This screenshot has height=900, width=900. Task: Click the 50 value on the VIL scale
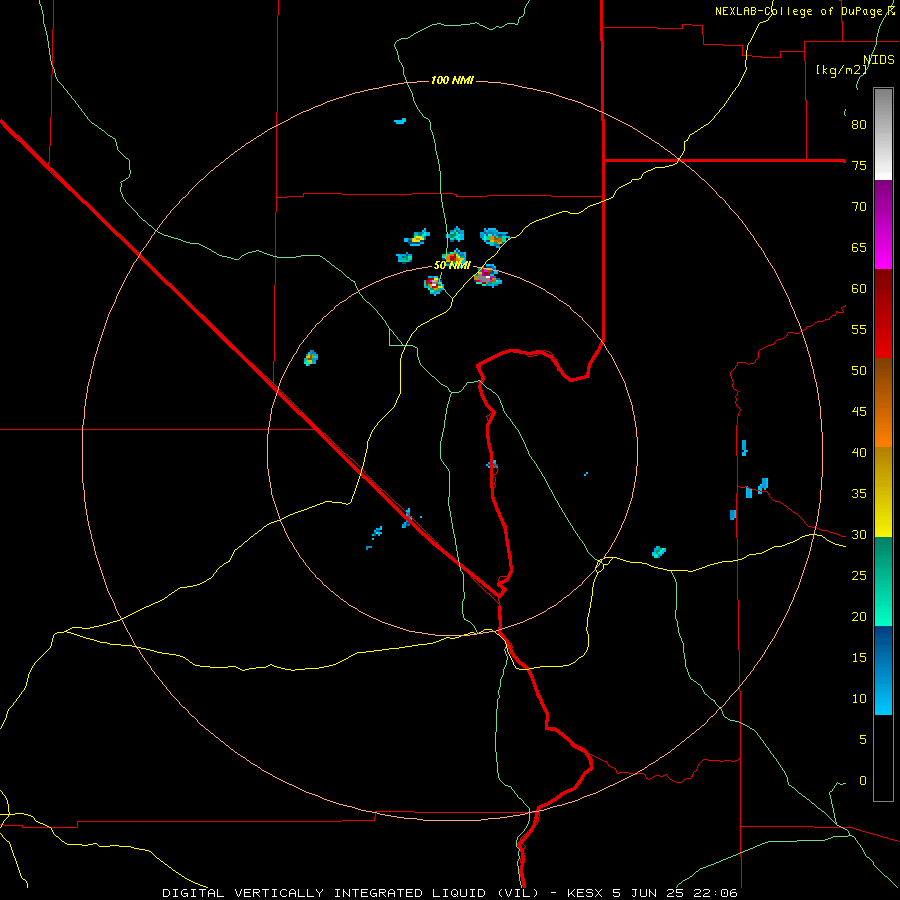(x=859, y=371)
